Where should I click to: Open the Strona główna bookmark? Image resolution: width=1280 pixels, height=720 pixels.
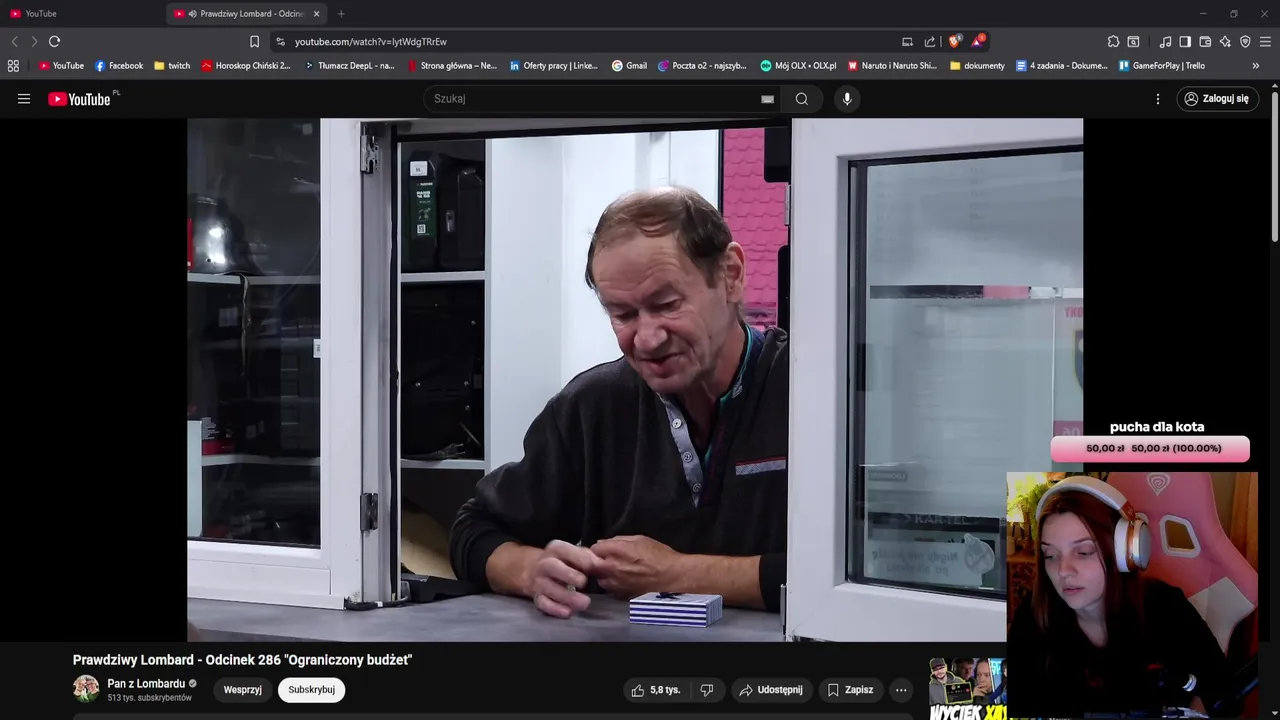point(452,66)
